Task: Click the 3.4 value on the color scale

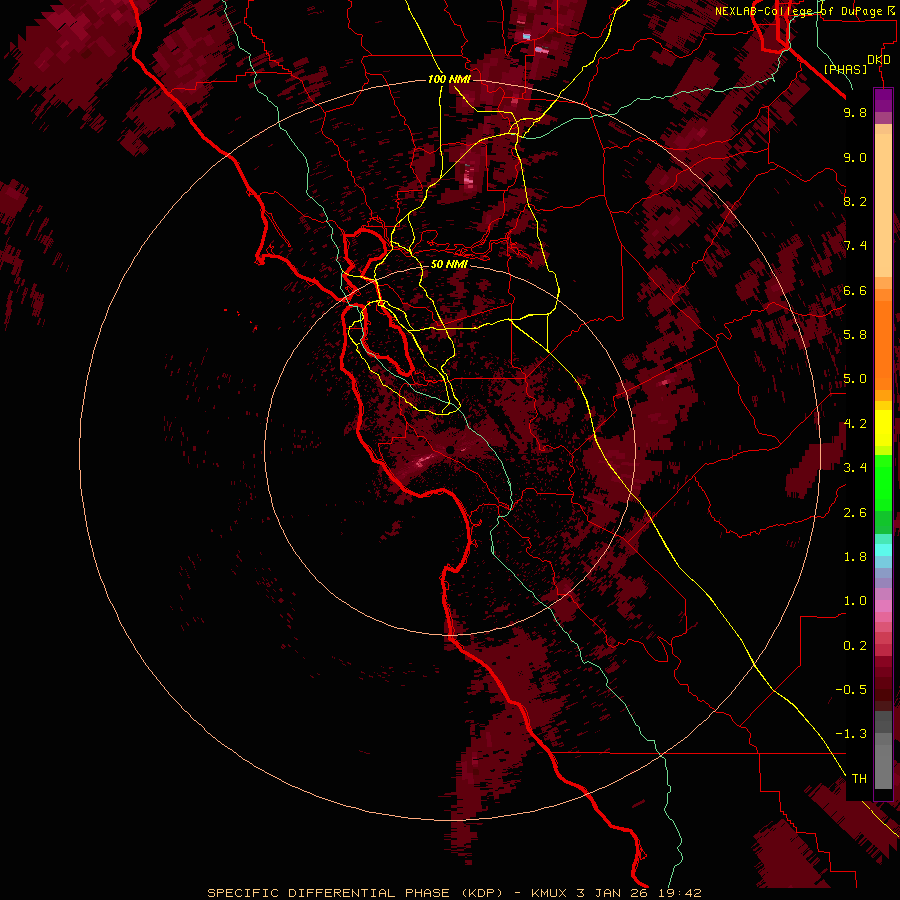Action: pos(855,468)
